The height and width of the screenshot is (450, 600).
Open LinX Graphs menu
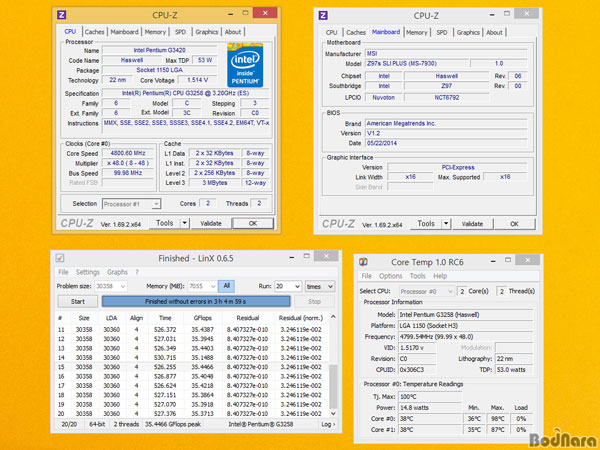point(117,272)
